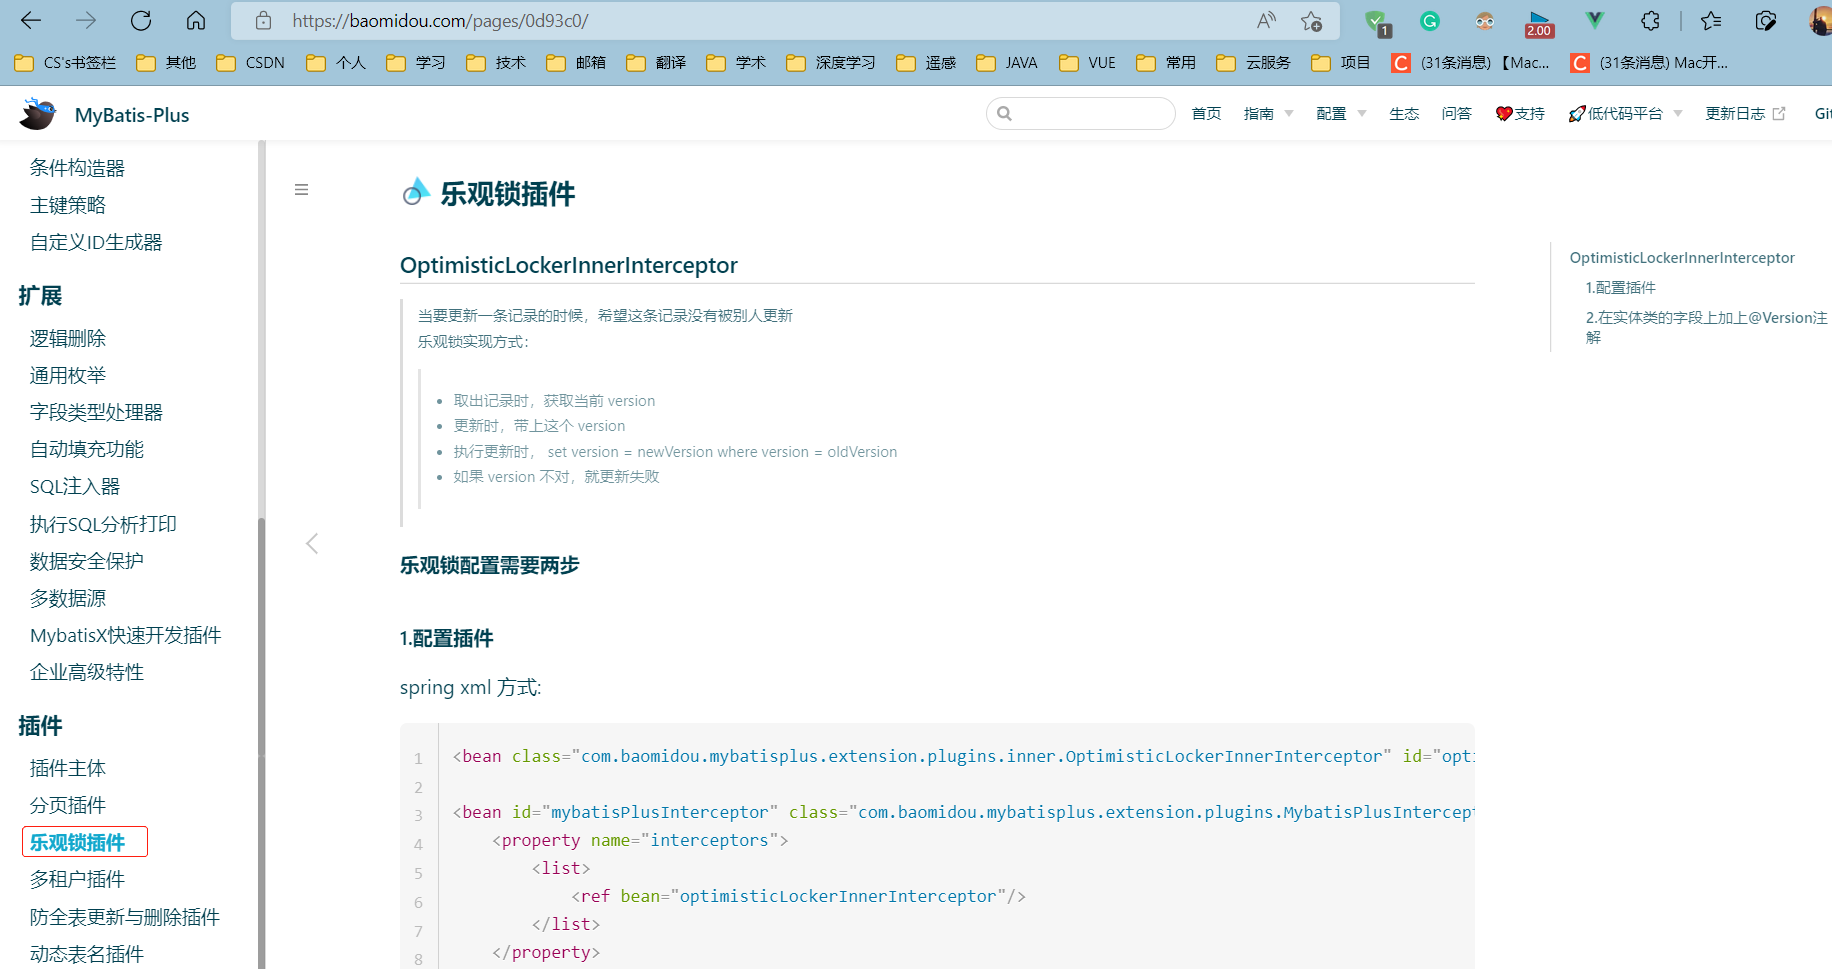Open 自定义ID生成器 in the sidebar

pyautogui.click(x=96, y=242)
